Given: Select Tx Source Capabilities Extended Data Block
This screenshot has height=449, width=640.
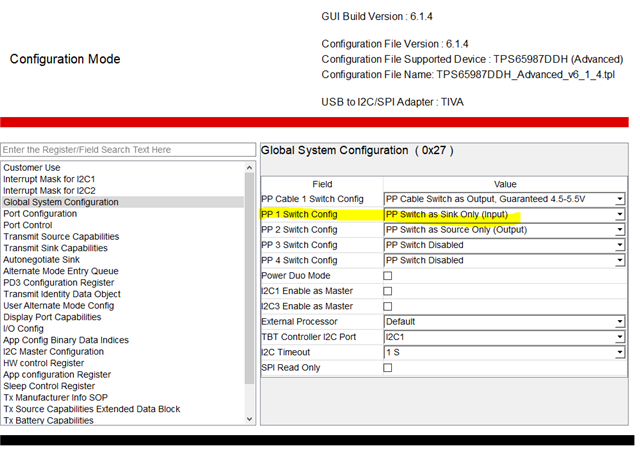Looking at the screenshot, I should click(x=92, y=409).
